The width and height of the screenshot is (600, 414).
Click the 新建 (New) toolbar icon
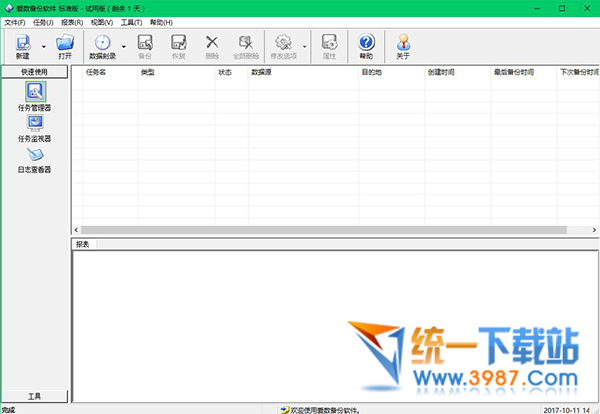pos(22,43)
